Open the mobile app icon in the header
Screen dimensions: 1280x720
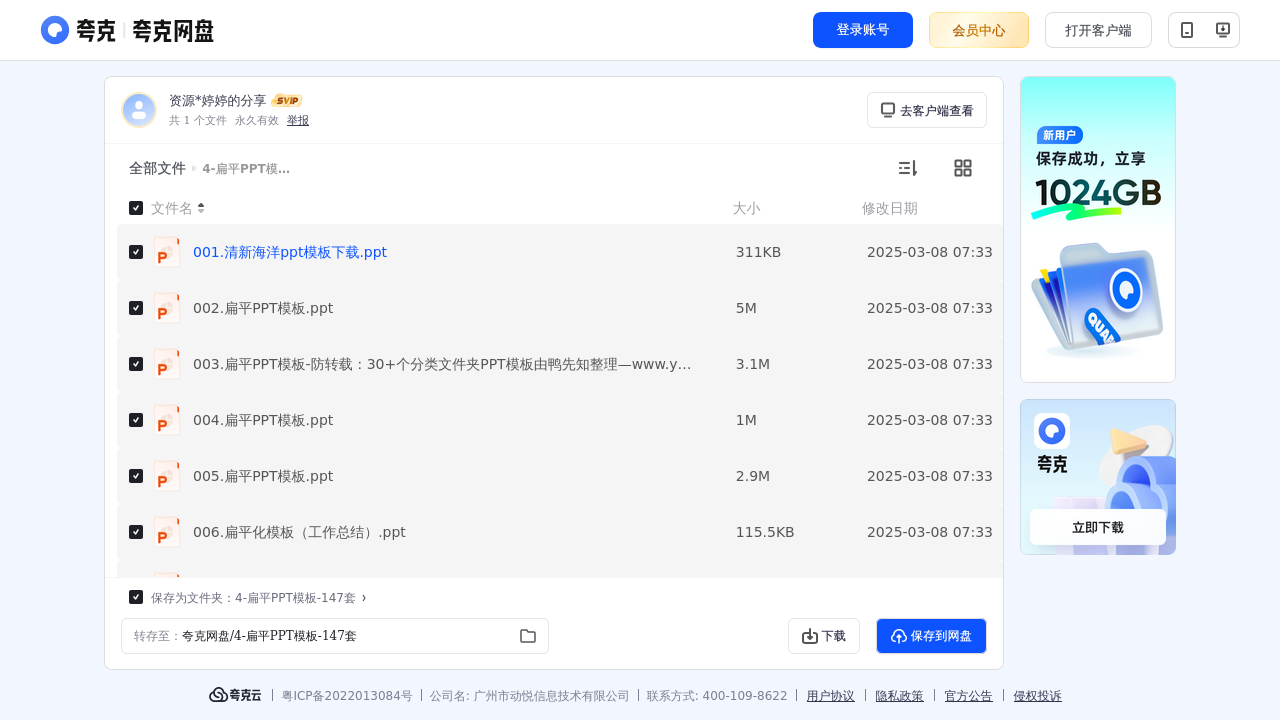1187,30
